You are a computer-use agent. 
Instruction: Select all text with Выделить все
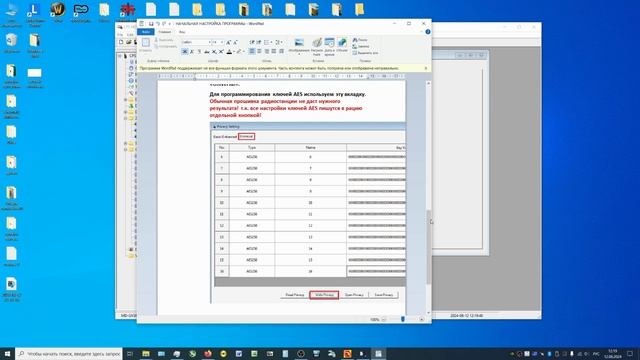click(x=365, y=53)
